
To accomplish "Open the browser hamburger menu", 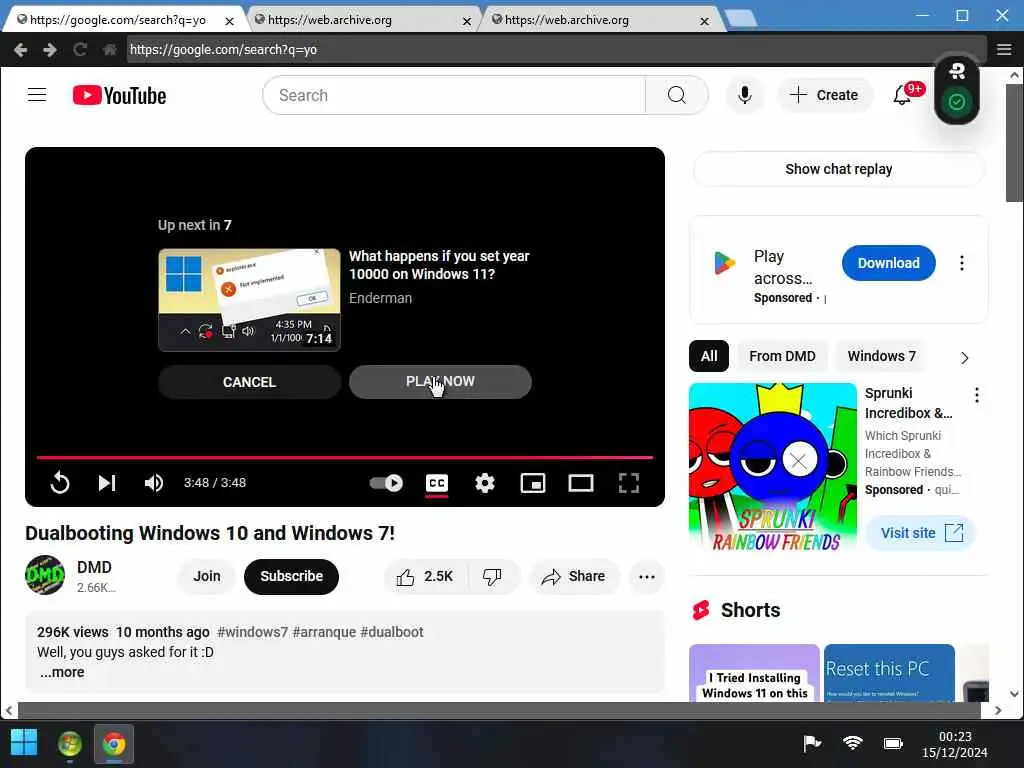I will click(x=1004, y=50).
